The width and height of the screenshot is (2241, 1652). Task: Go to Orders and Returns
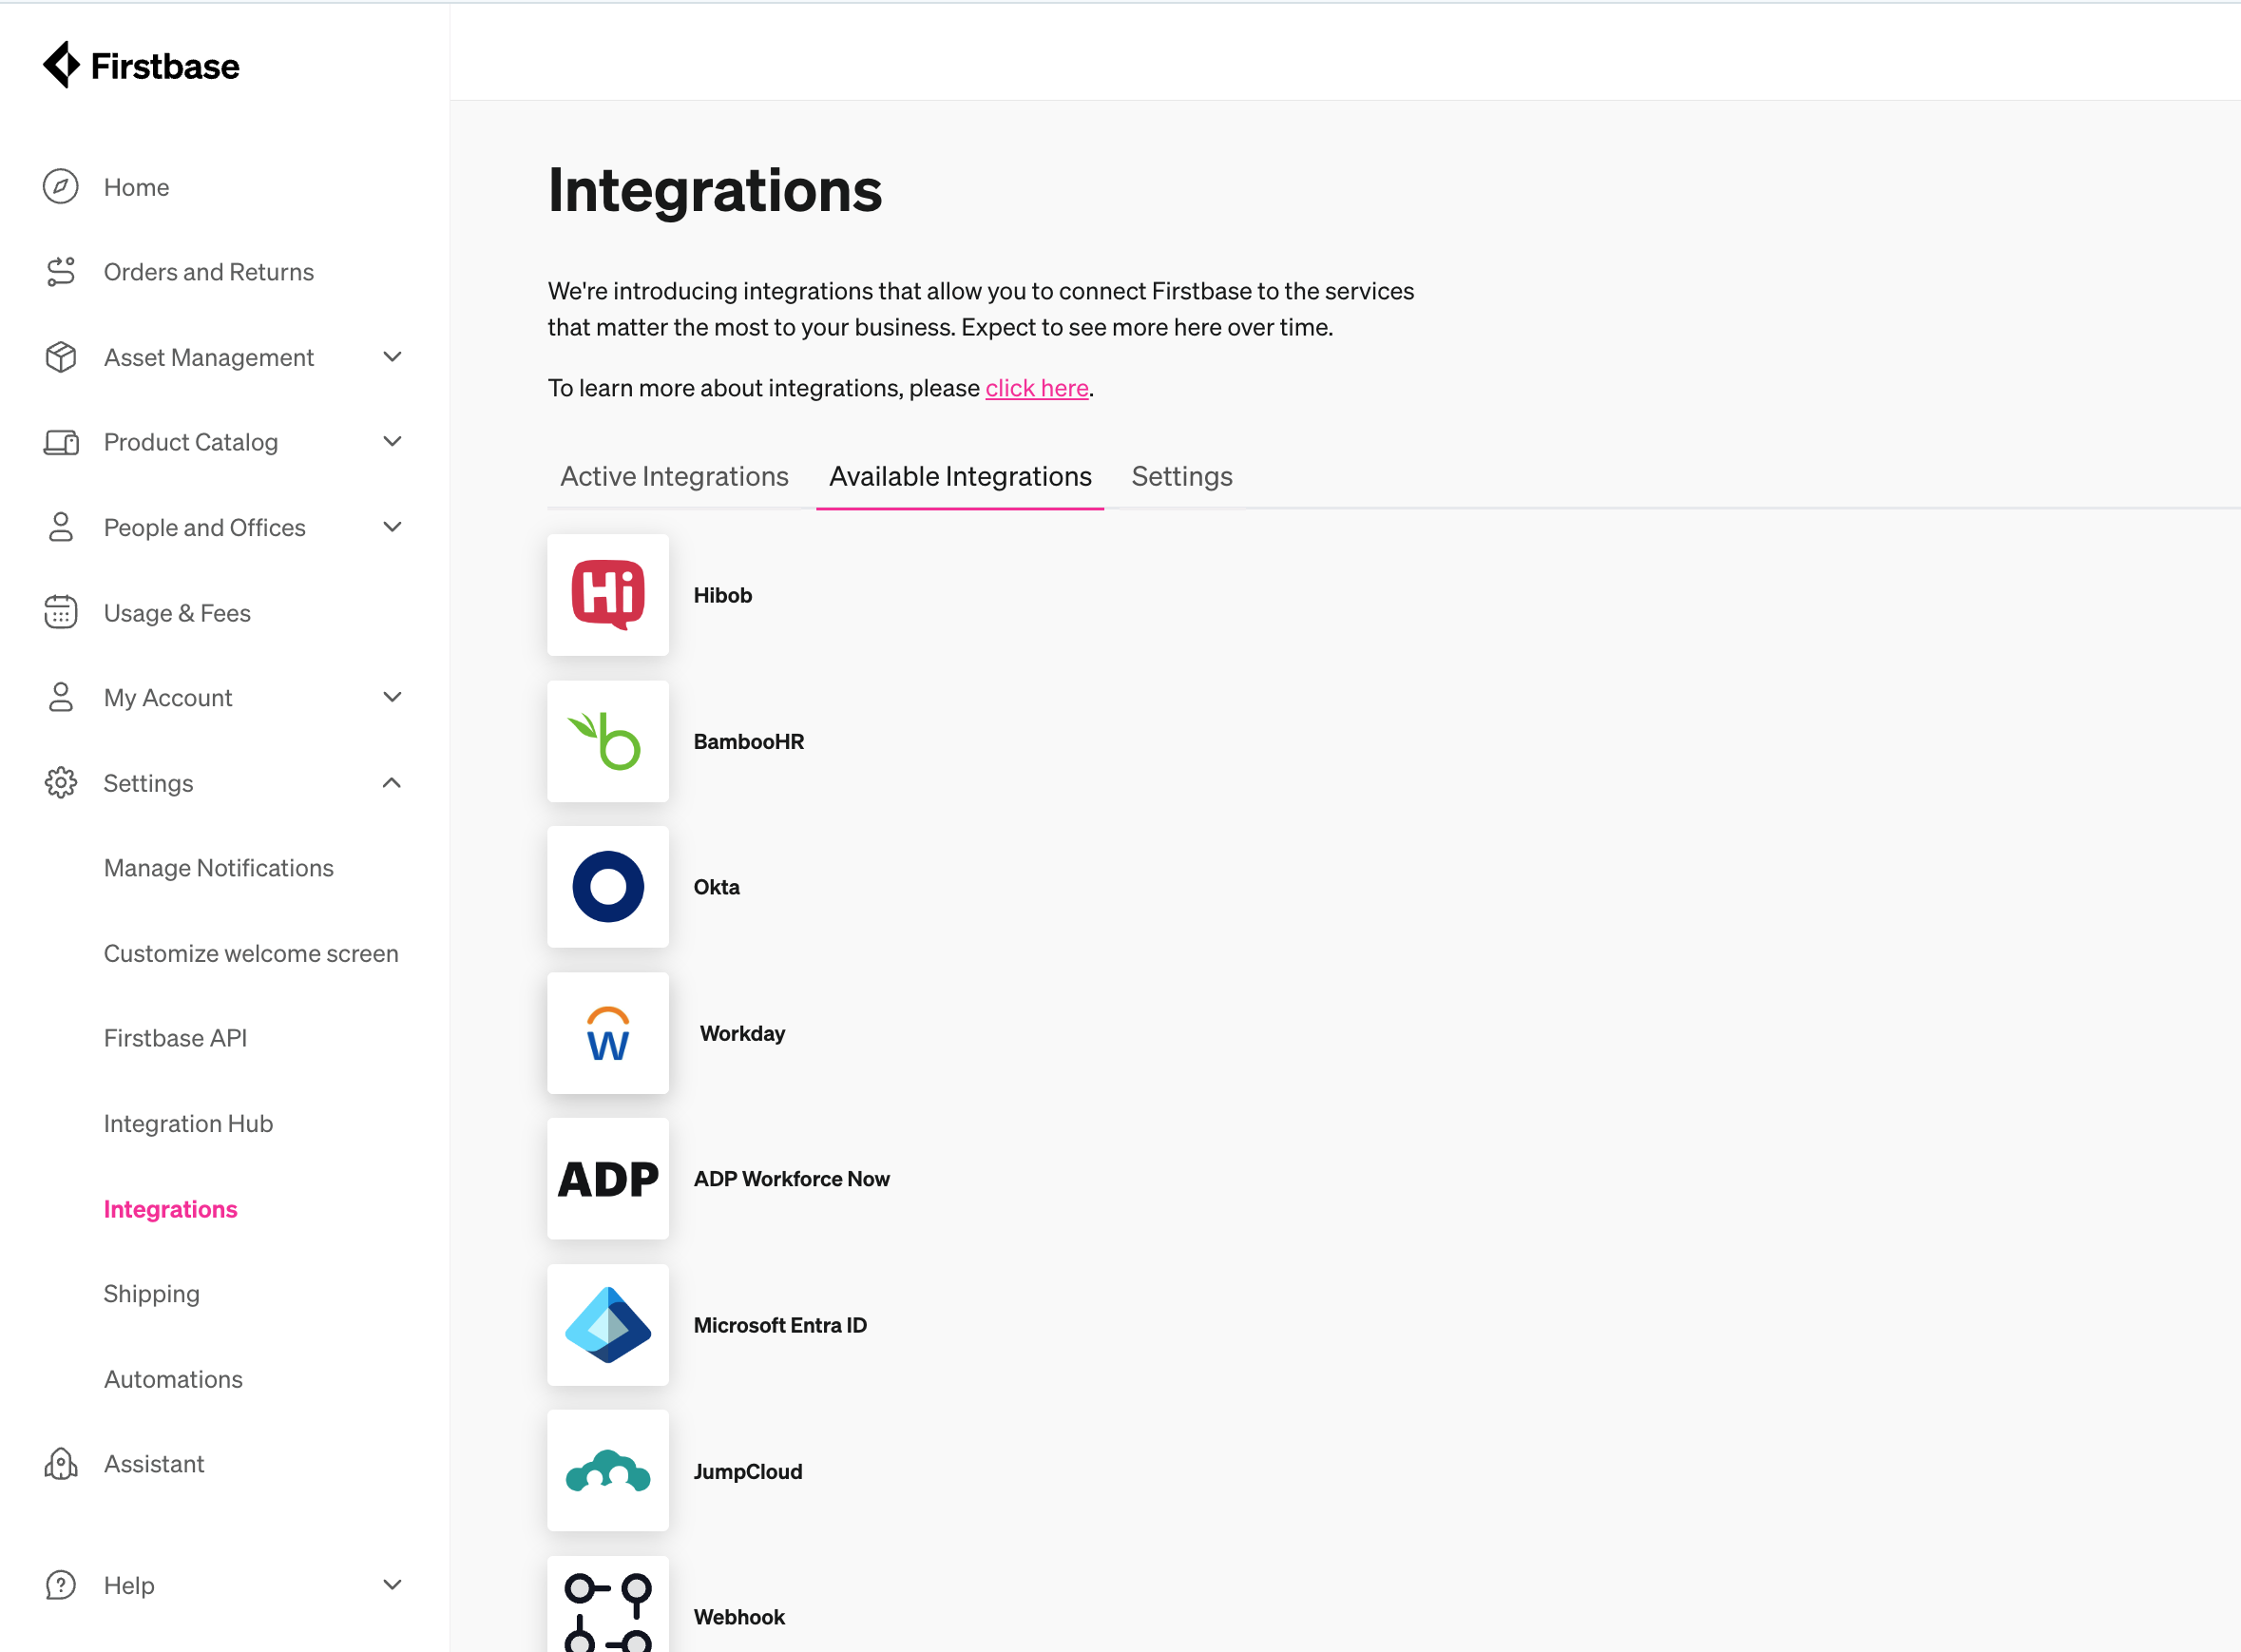click(208, 272)
